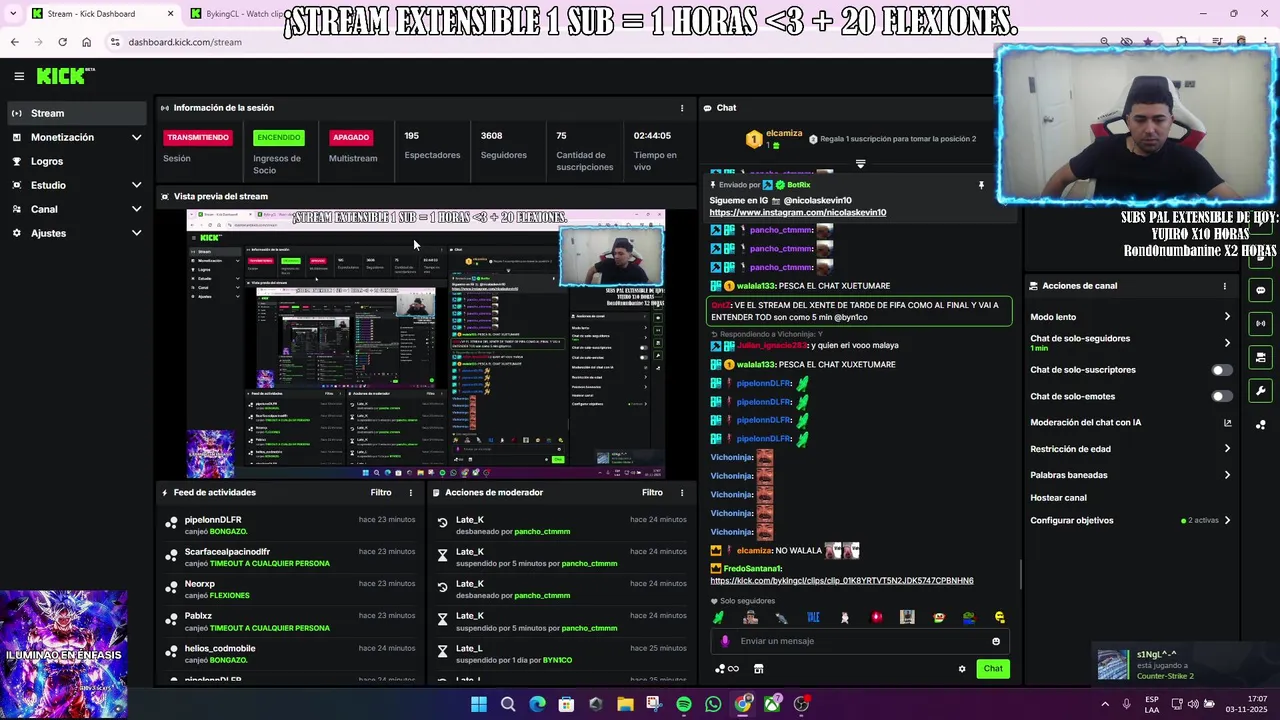Click Hostear canal

click(x=1058, y=498)
